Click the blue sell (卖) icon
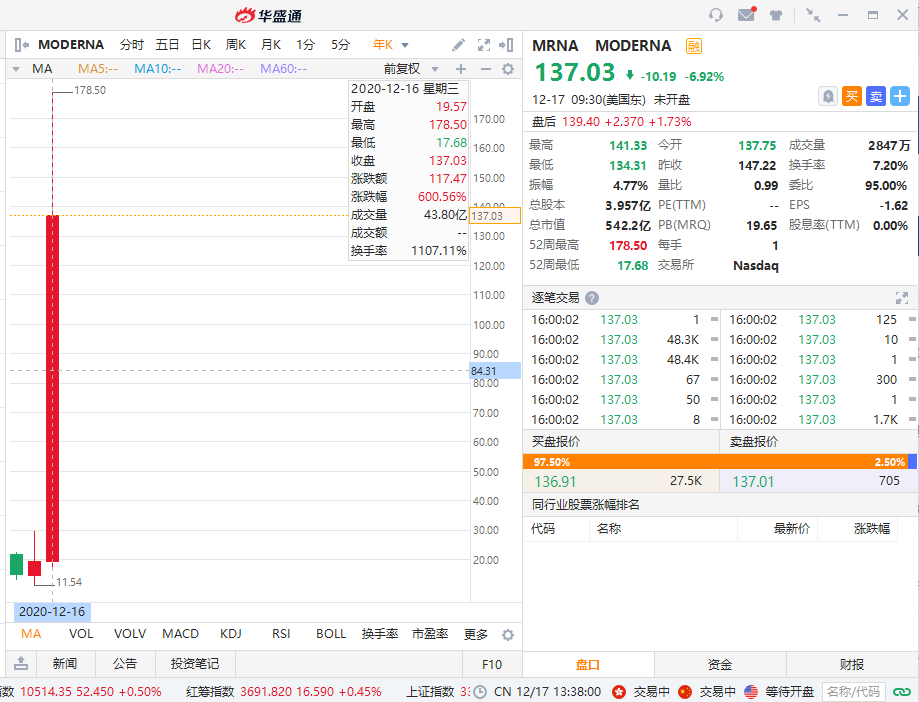919x702 pixels. point(875,96)
